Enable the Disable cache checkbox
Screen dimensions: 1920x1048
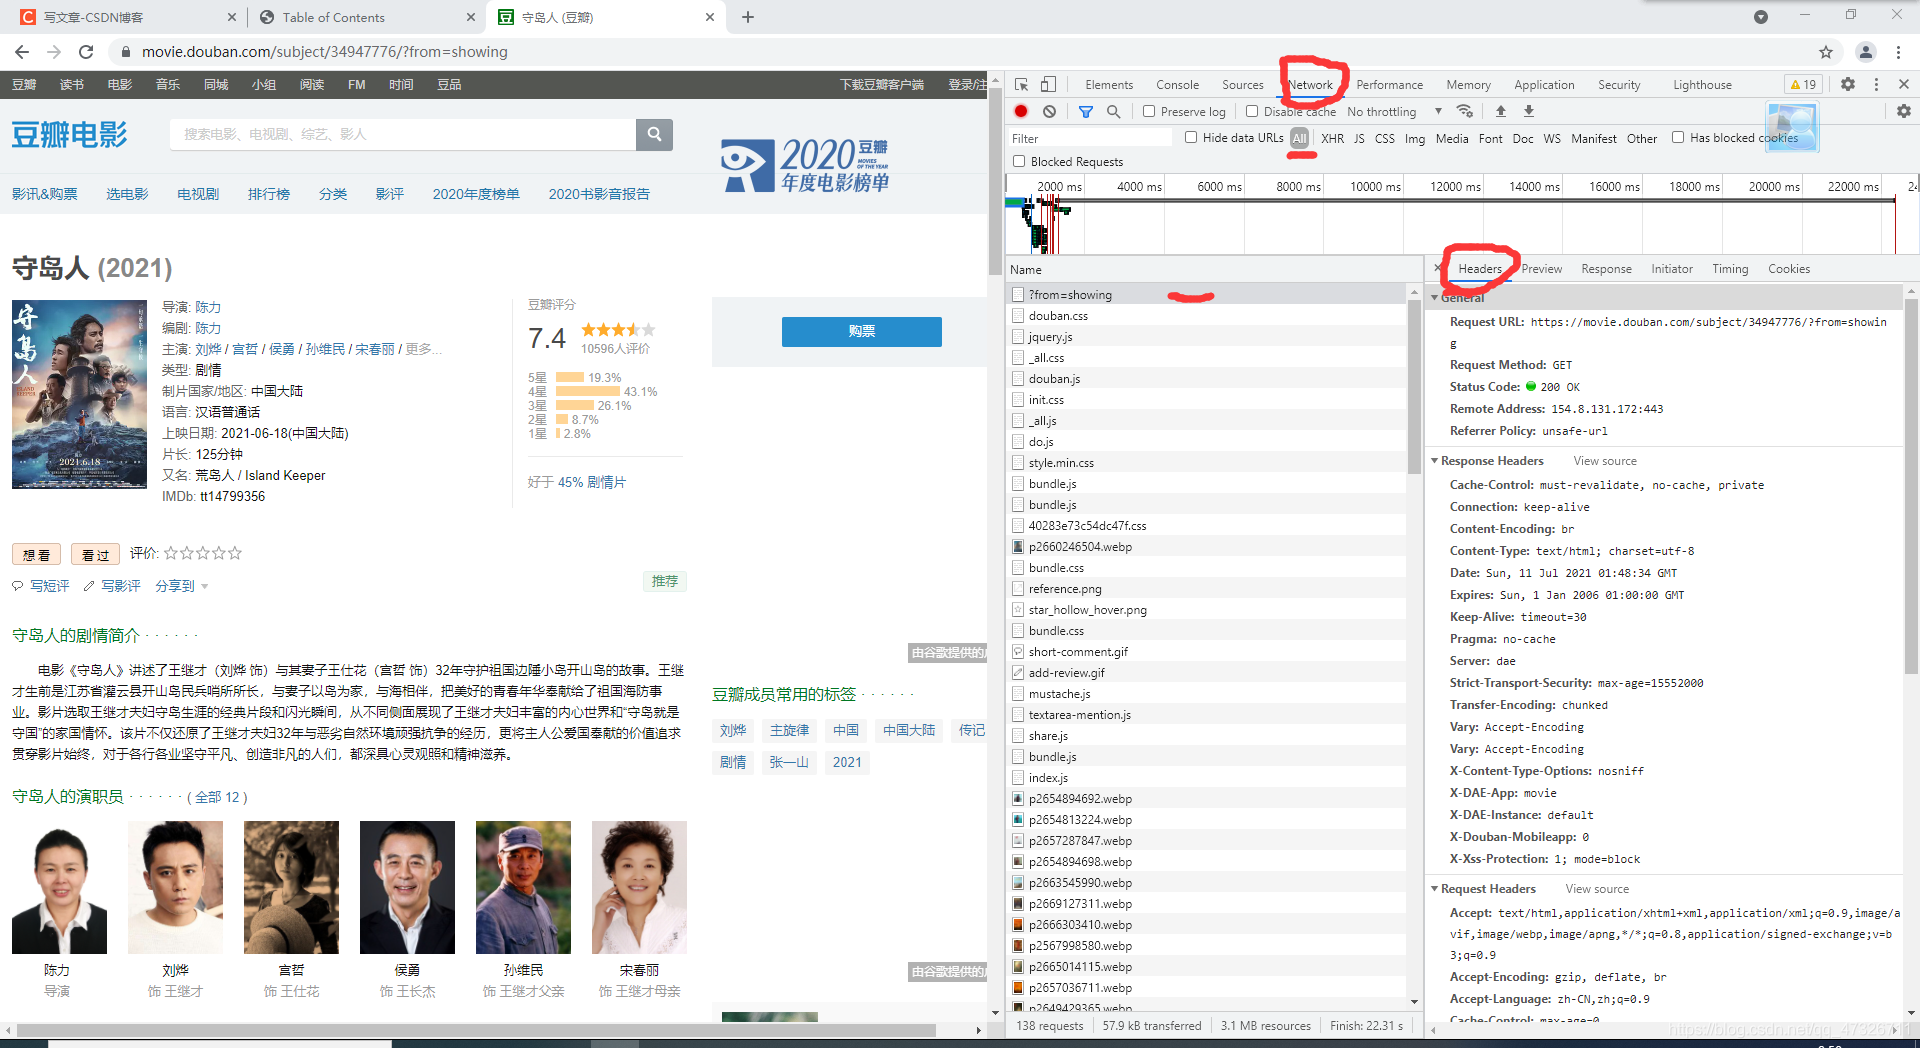(x=1252, y=111)
